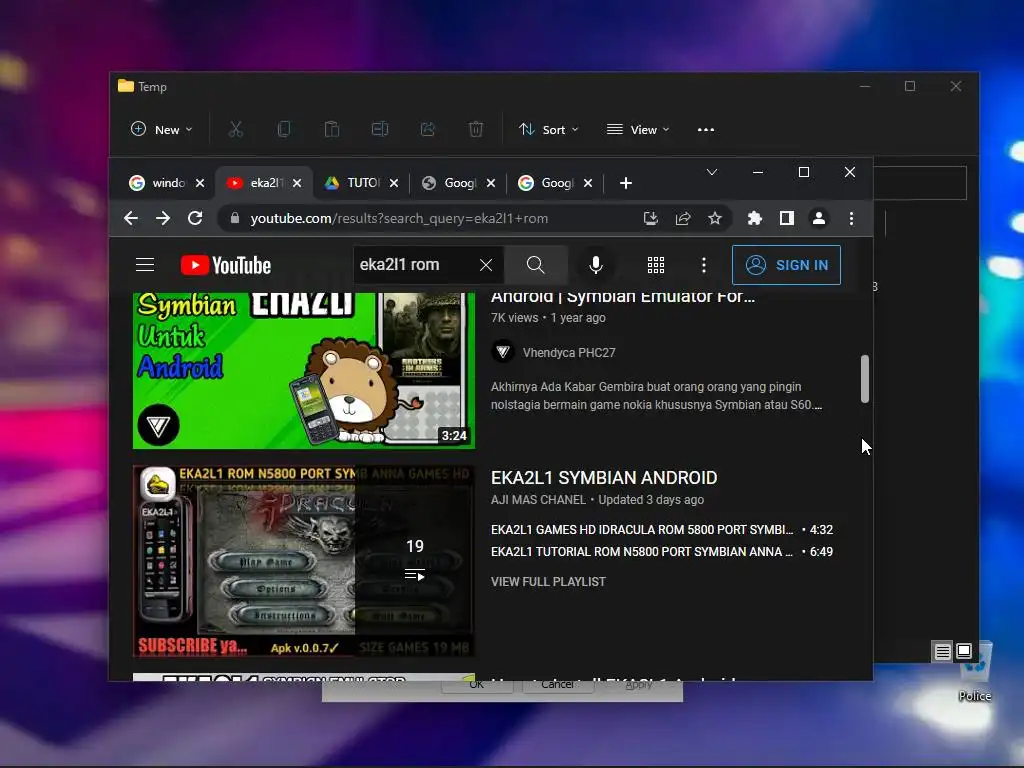The width and height of the screenshot is (1024, 768).
Task: Switch Temp window to details view
Action: click(942, 652)
